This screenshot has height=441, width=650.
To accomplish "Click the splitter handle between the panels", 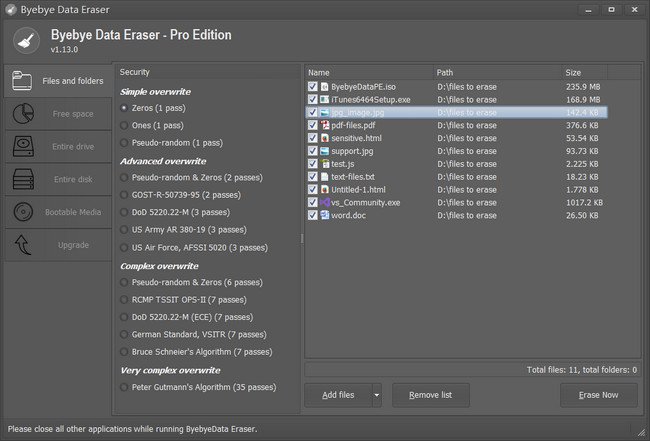I will click(x=302, y=238).
